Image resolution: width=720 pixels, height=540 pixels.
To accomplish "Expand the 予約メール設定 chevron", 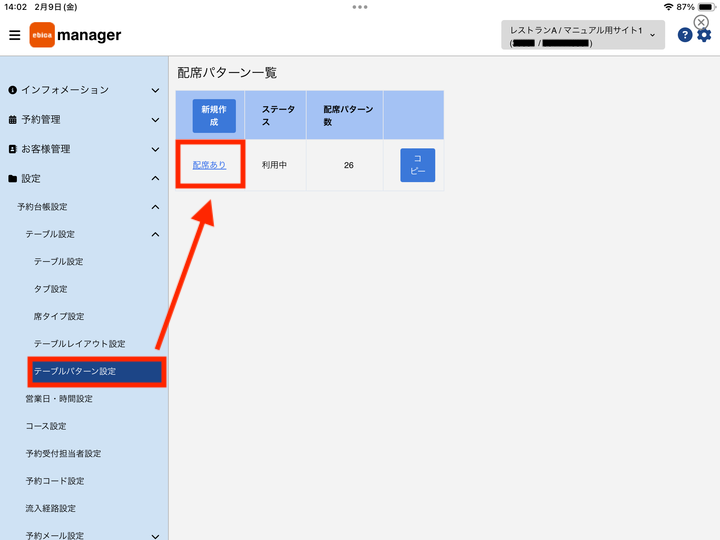I will (156, 535).
